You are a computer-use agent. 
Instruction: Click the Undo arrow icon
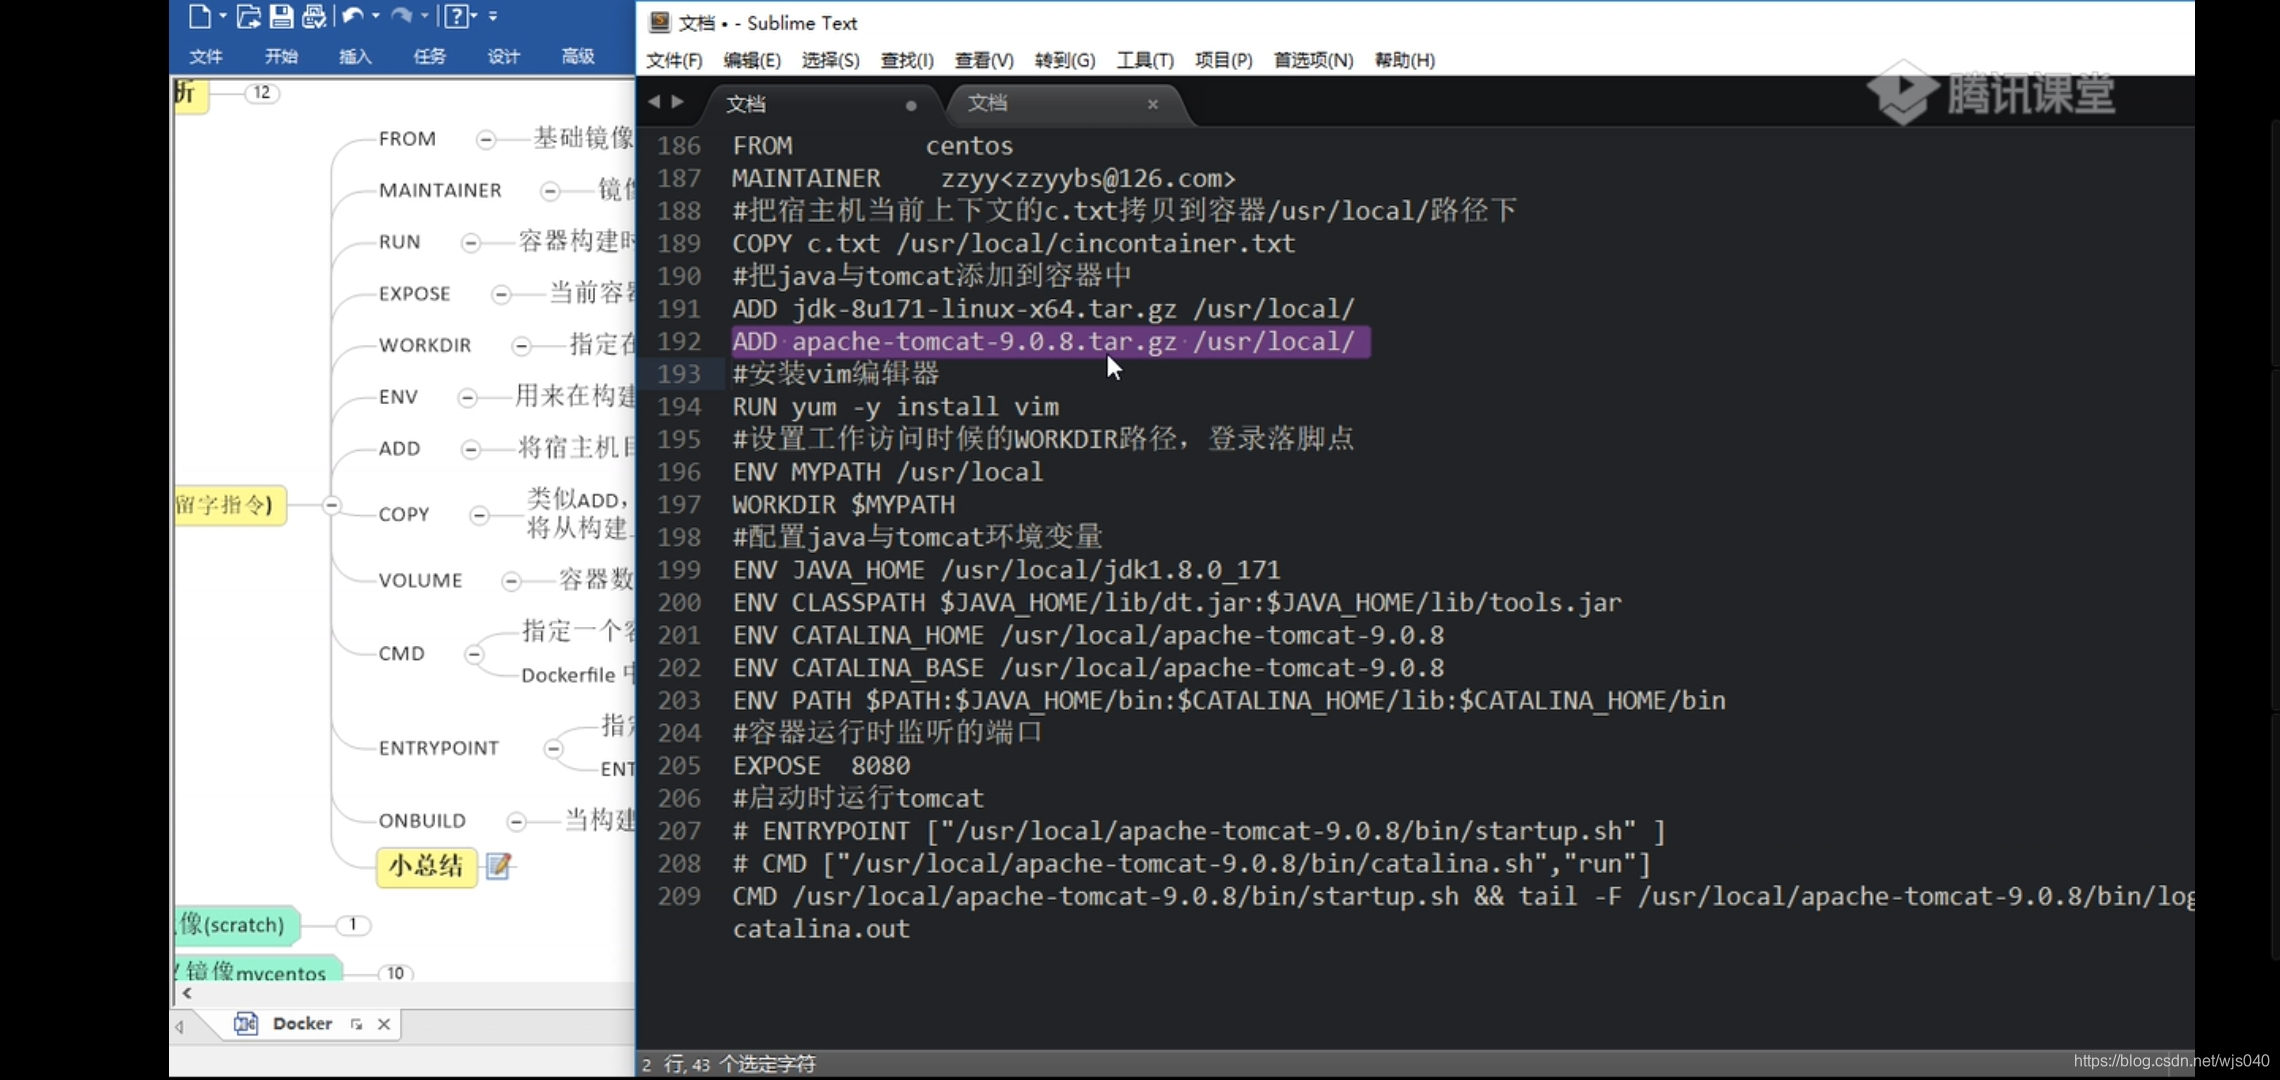tap(352, 16)
